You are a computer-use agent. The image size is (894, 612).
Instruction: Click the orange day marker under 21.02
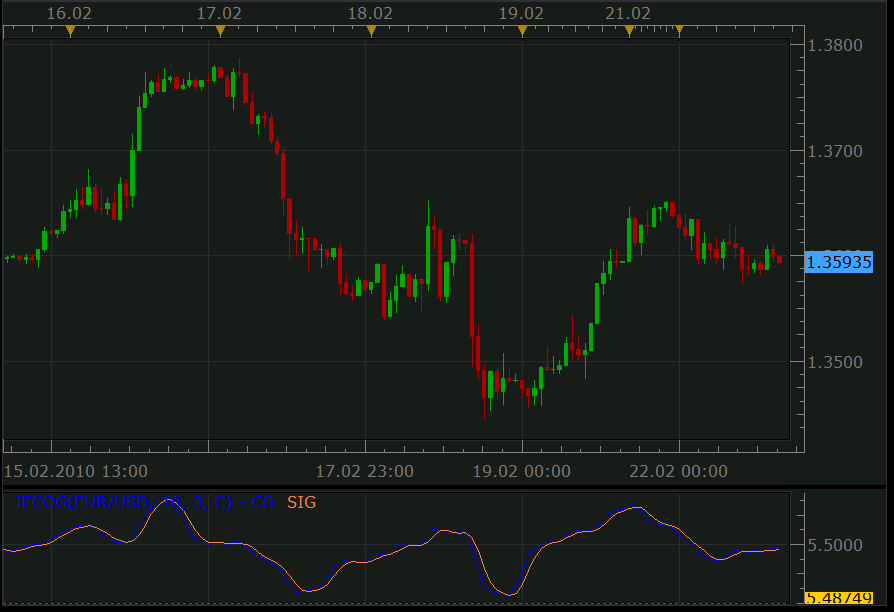click(629, 31)
